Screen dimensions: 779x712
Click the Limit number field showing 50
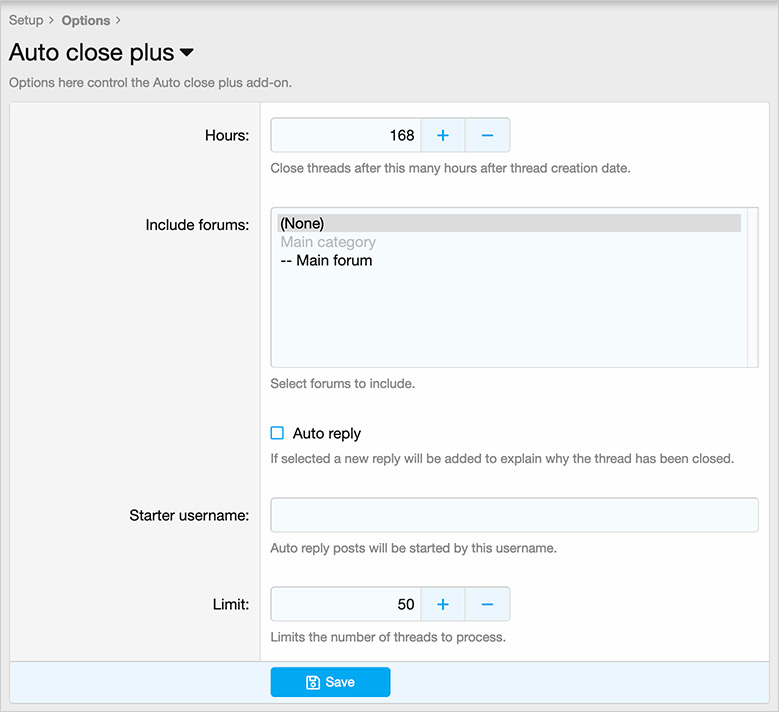click(x=346, y=604)
